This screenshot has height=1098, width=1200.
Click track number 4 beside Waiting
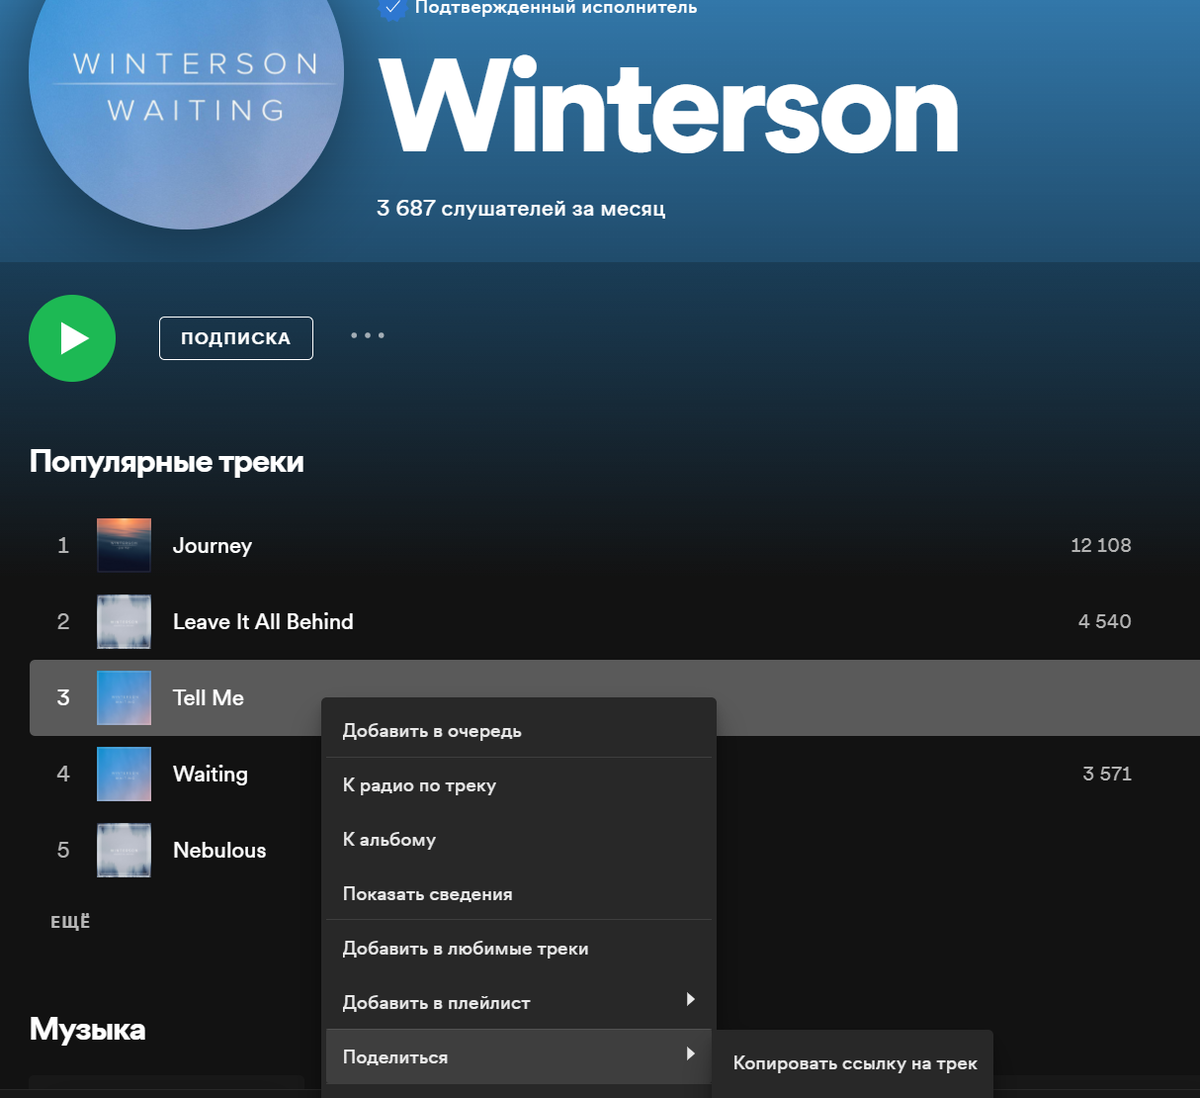tap(63, 774)
